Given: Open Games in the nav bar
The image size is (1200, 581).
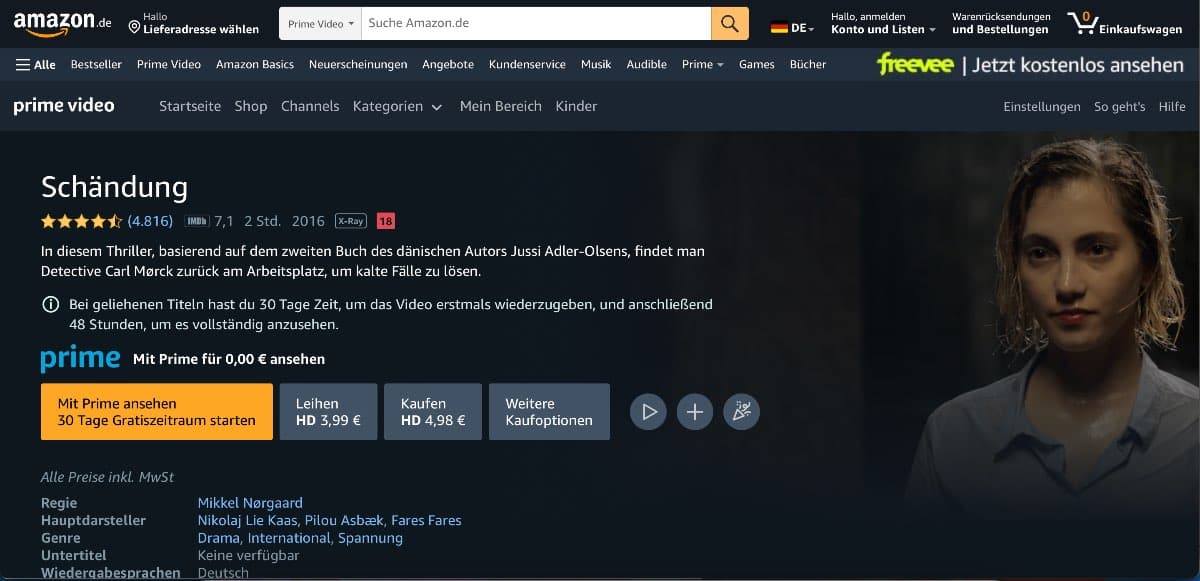Looking at the screenshot, I should pyautogui.click(x=757, y=64).
